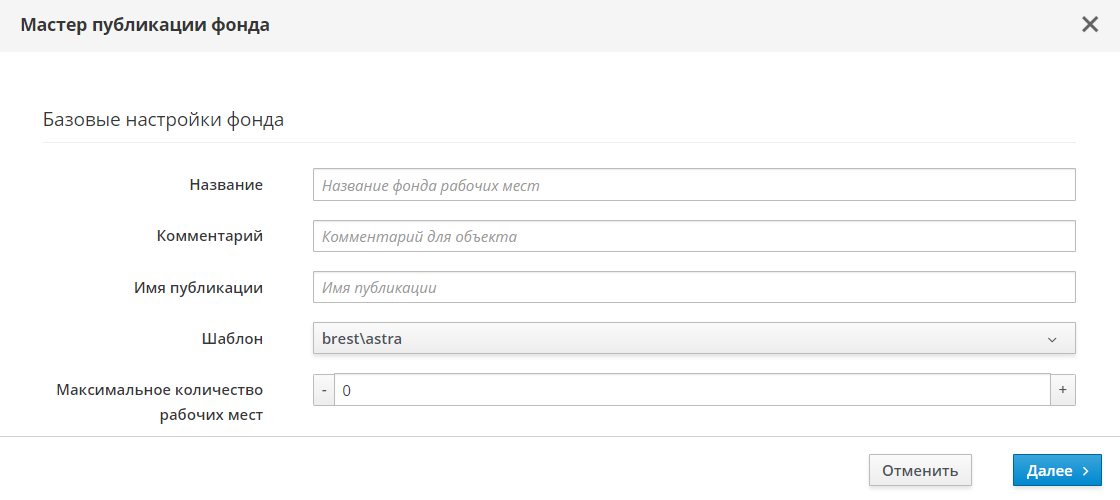Focus the Название фонда рабочих мест field

coord(694,185)
